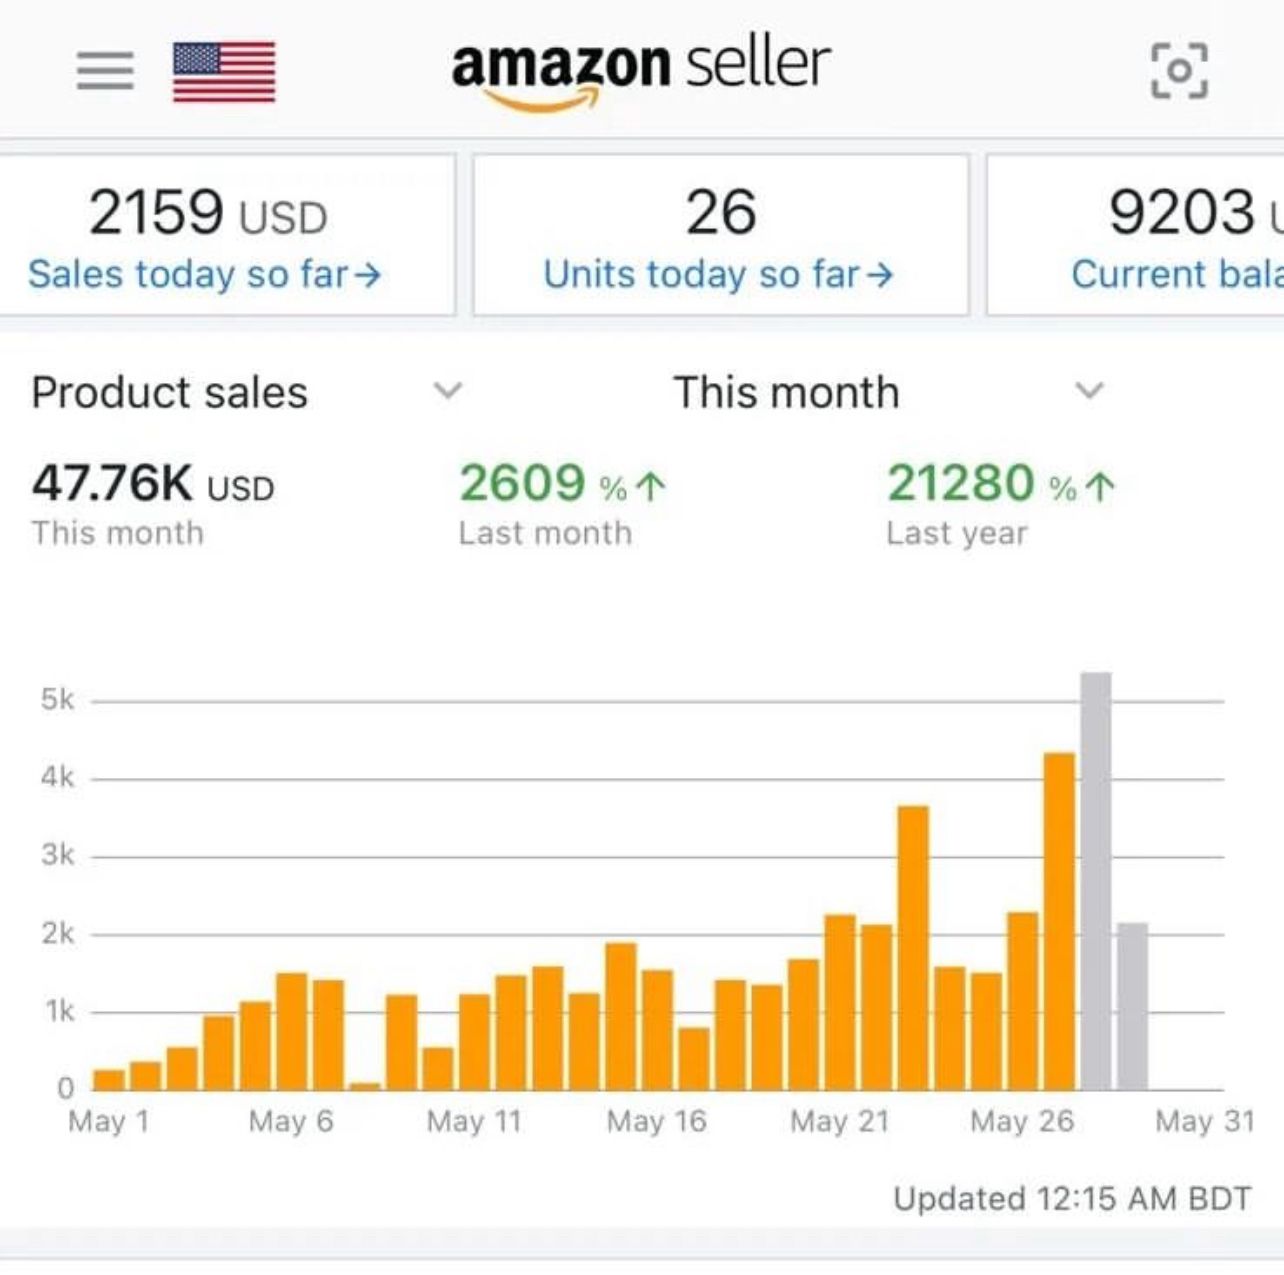Tap the US flag marketplace icon
The width and height of the screenshot is (1284, 1275).
[224, 72]
